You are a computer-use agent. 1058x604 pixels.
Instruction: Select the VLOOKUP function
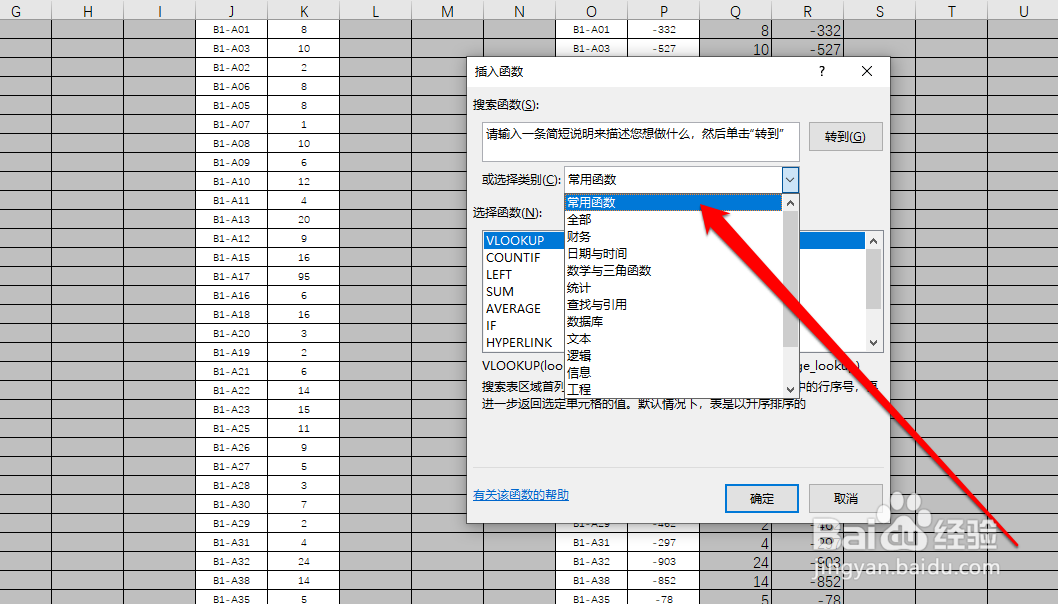tap(514, 240)
